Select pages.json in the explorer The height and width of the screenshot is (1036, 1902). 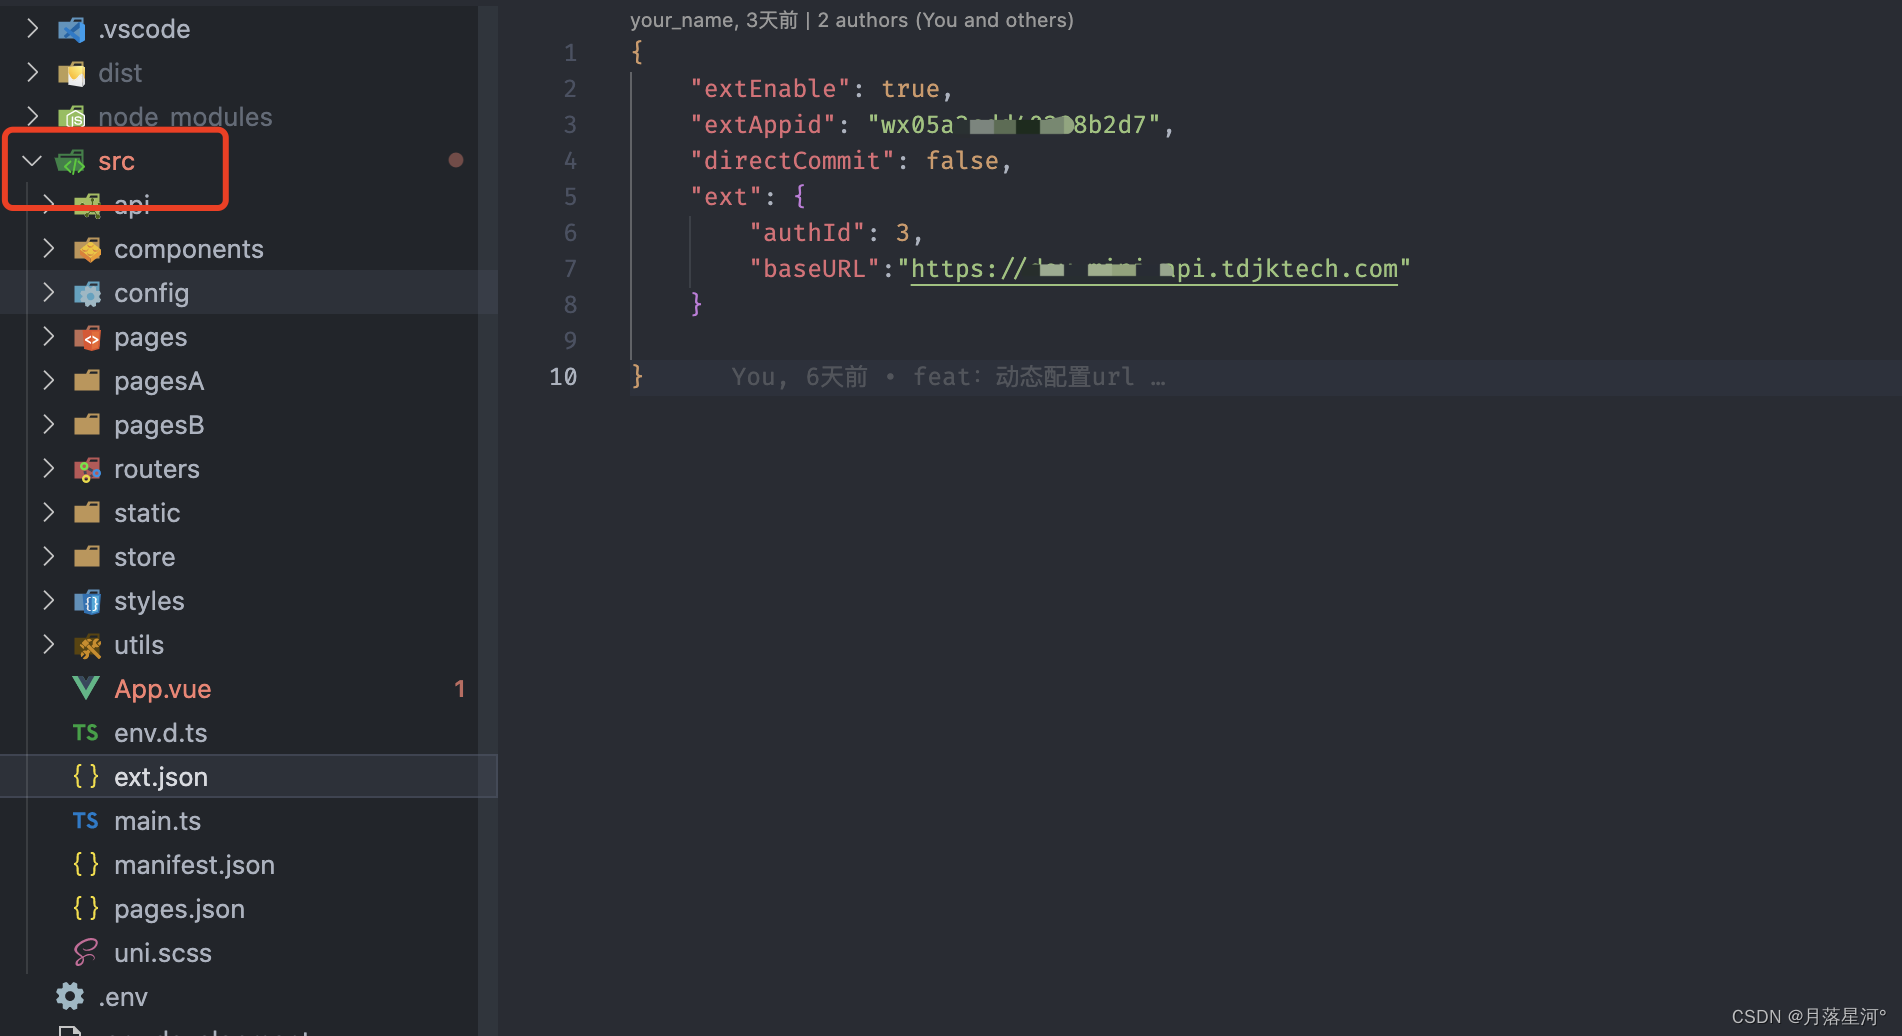point(179,908)
